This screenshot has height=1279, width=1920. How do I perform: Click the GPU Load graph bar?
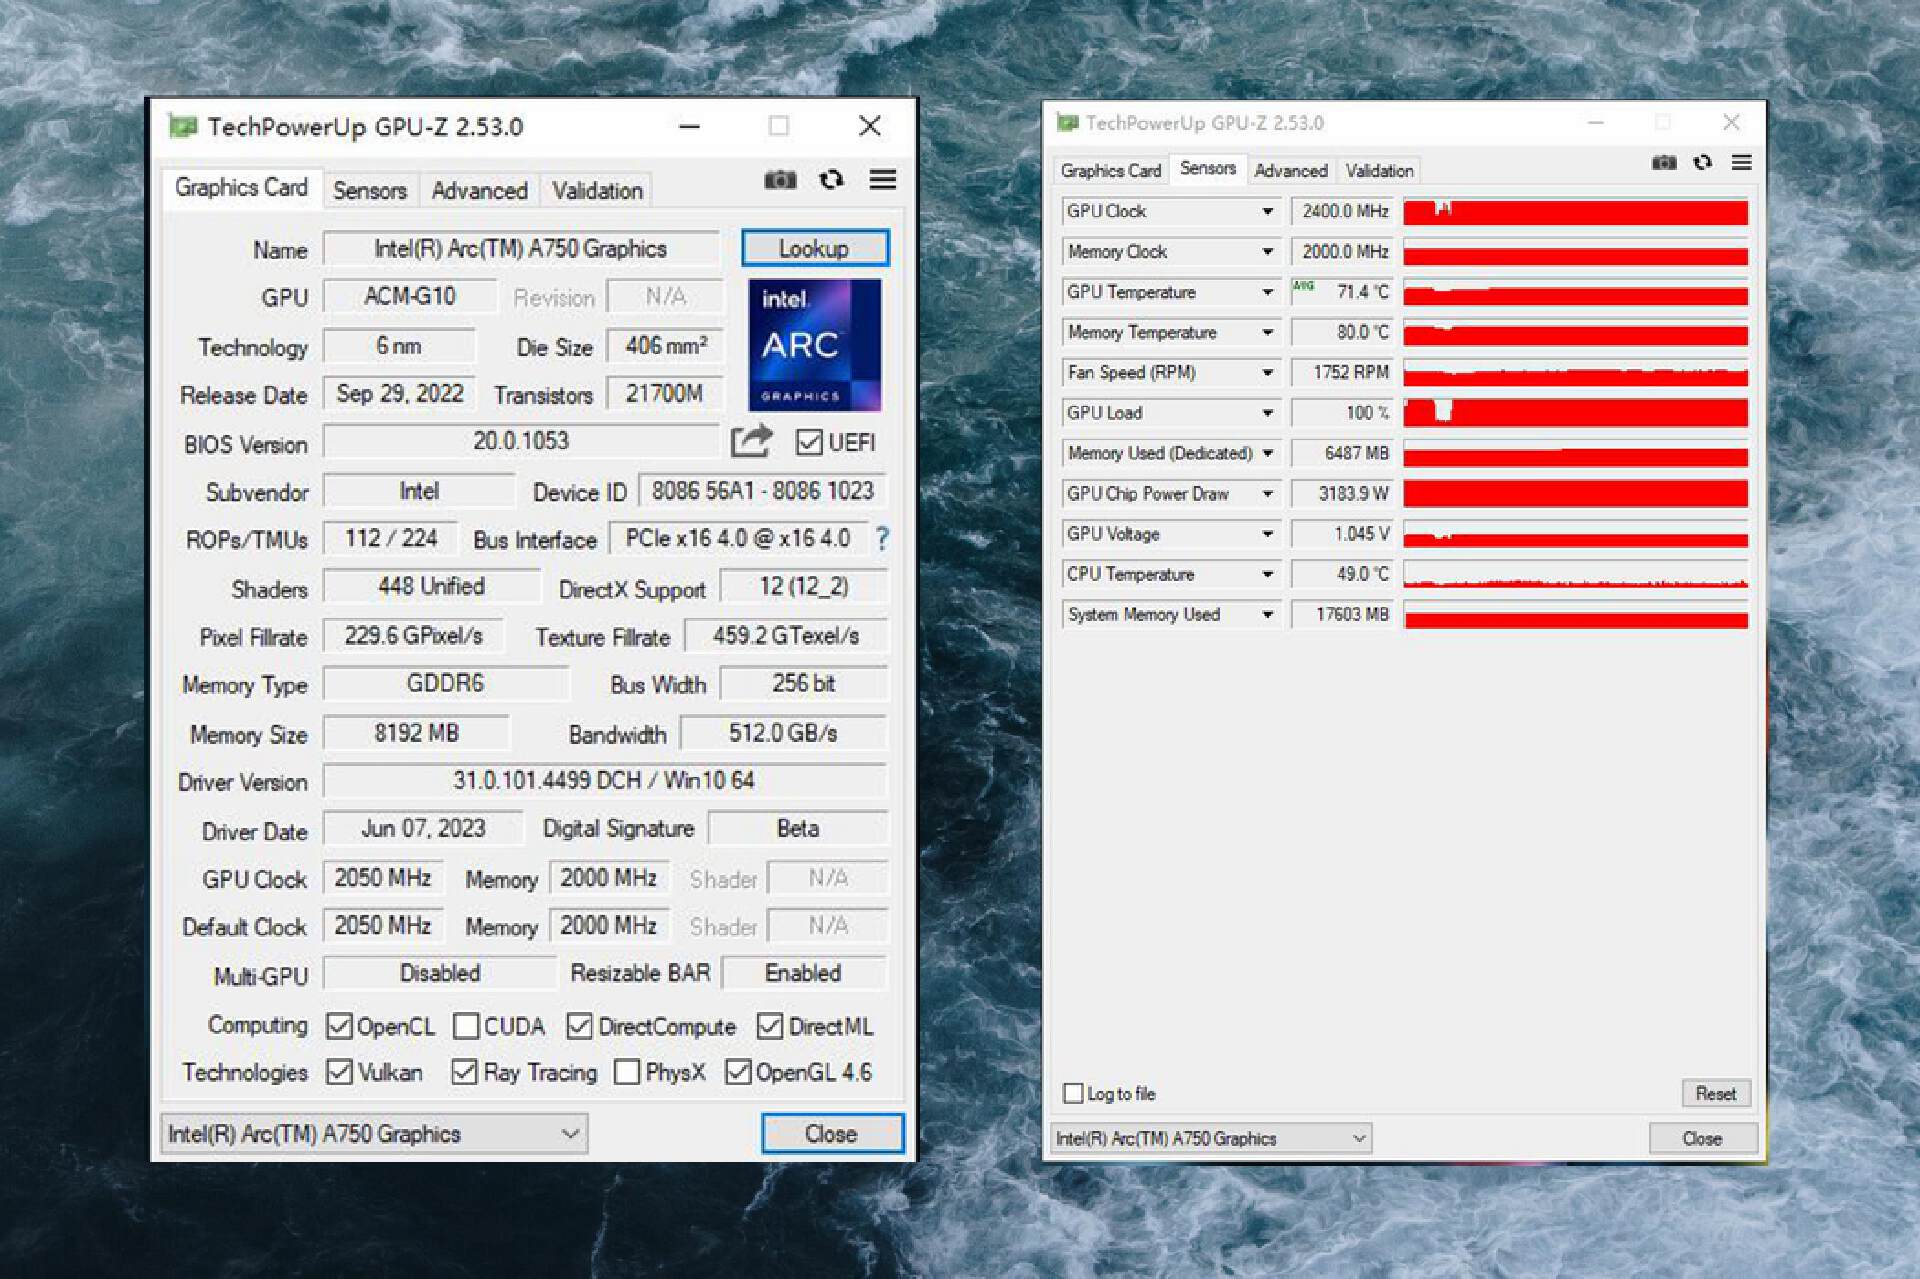[1575, 412]
